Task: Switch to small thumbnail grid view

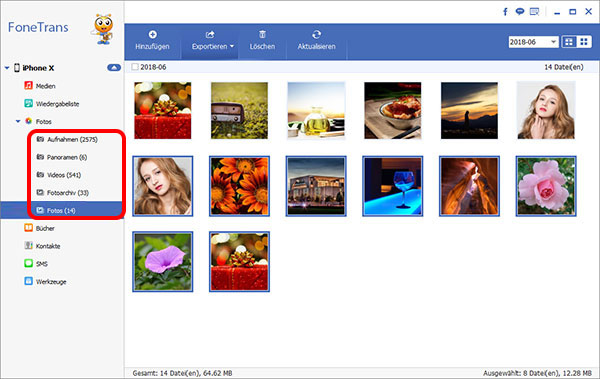Action: 584,42
